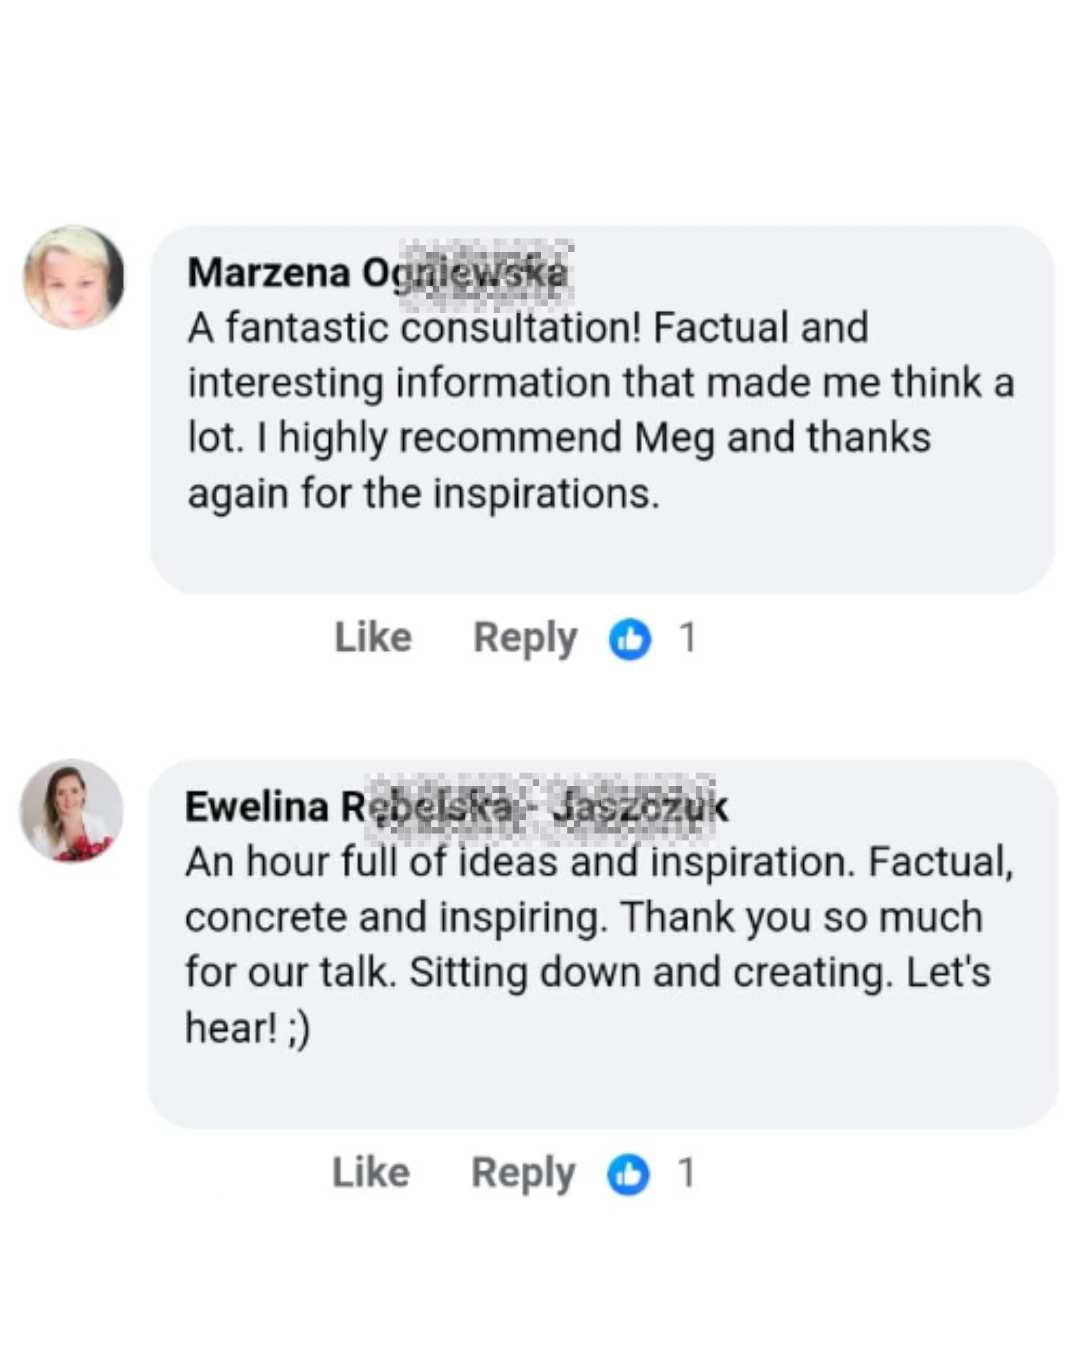The image size is (1080, 1350).
Task: Open Marzena Ogniewska's profile picture
Action: [74, 277]
